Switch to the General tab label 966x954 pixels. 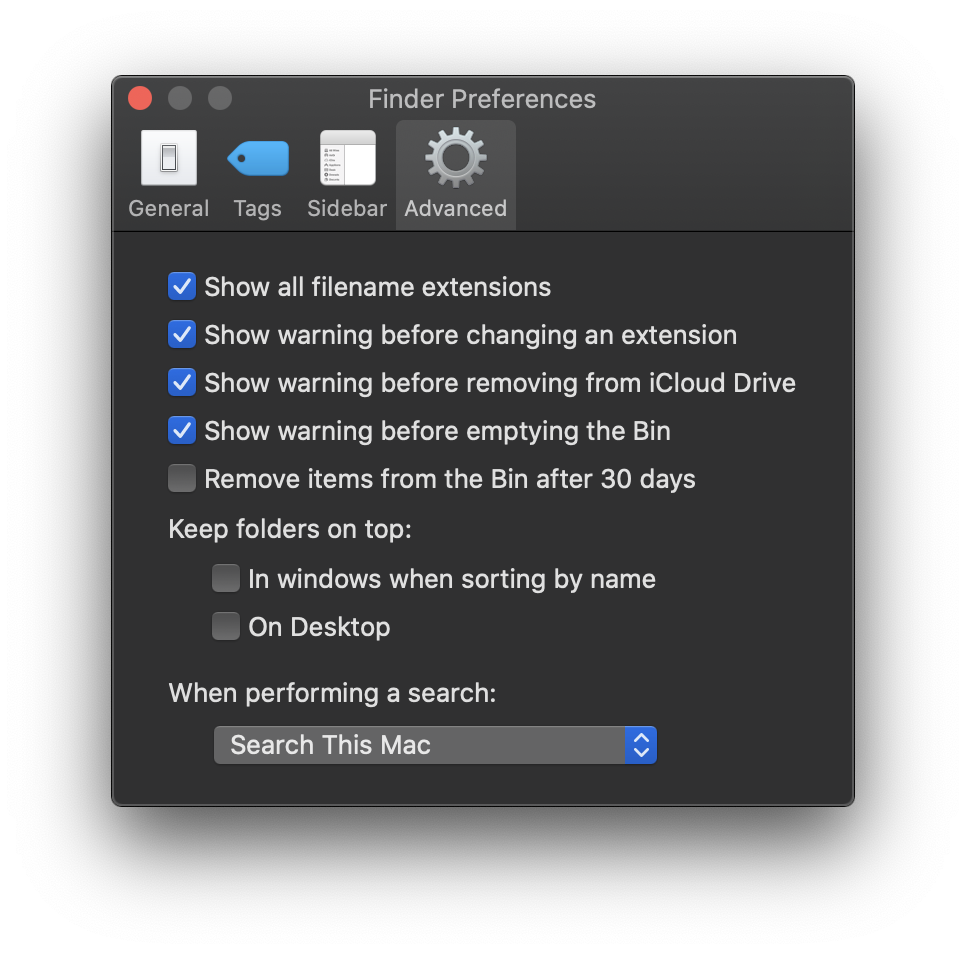coord(169,209)
